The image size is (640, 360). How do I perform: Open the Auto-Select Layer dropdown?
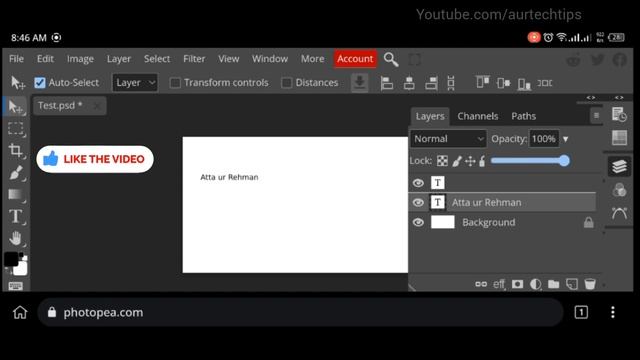coord(135,83)
